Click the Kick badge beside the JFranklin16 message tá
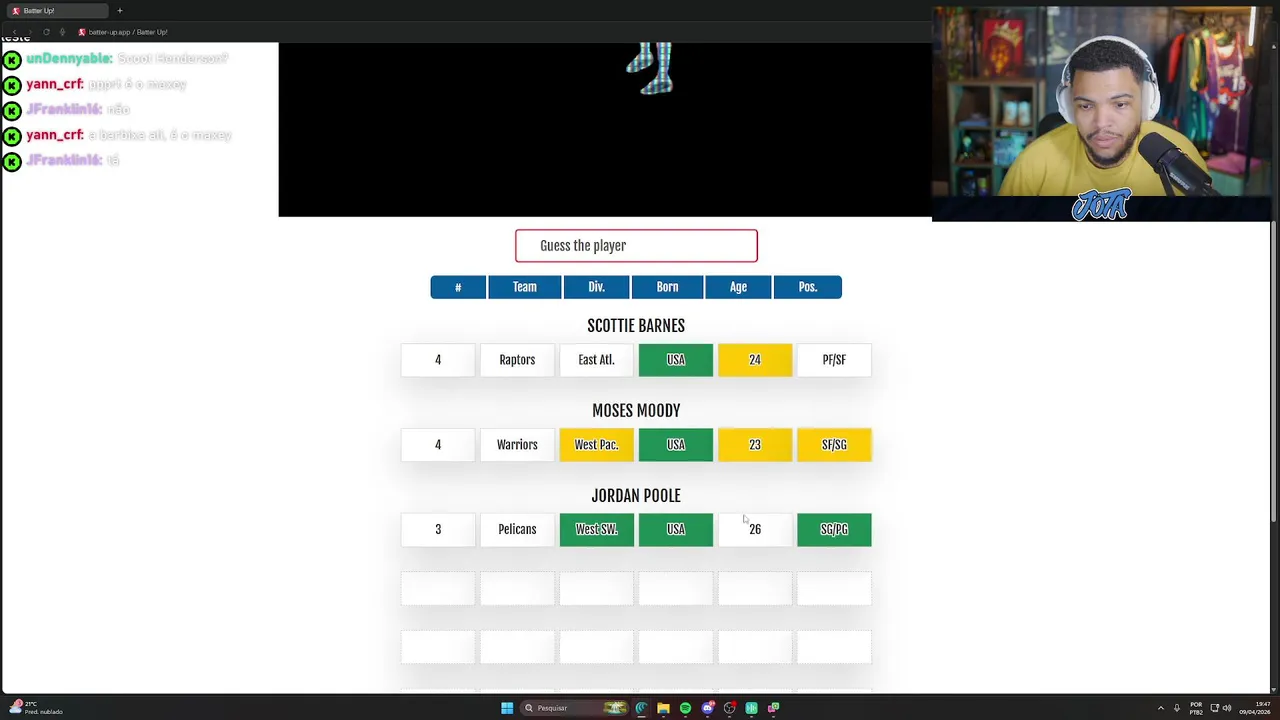 coord(12,161)
